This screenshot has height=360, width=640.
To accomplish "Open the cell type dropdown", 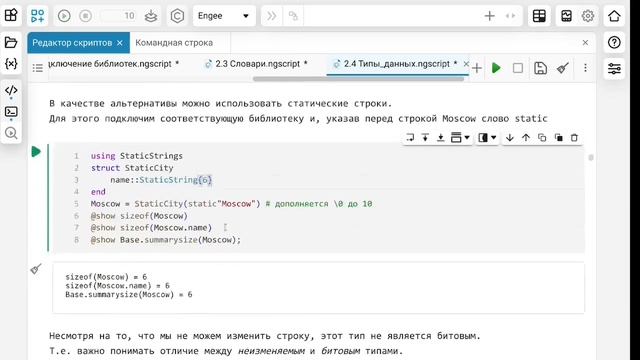I will (460, 138).
